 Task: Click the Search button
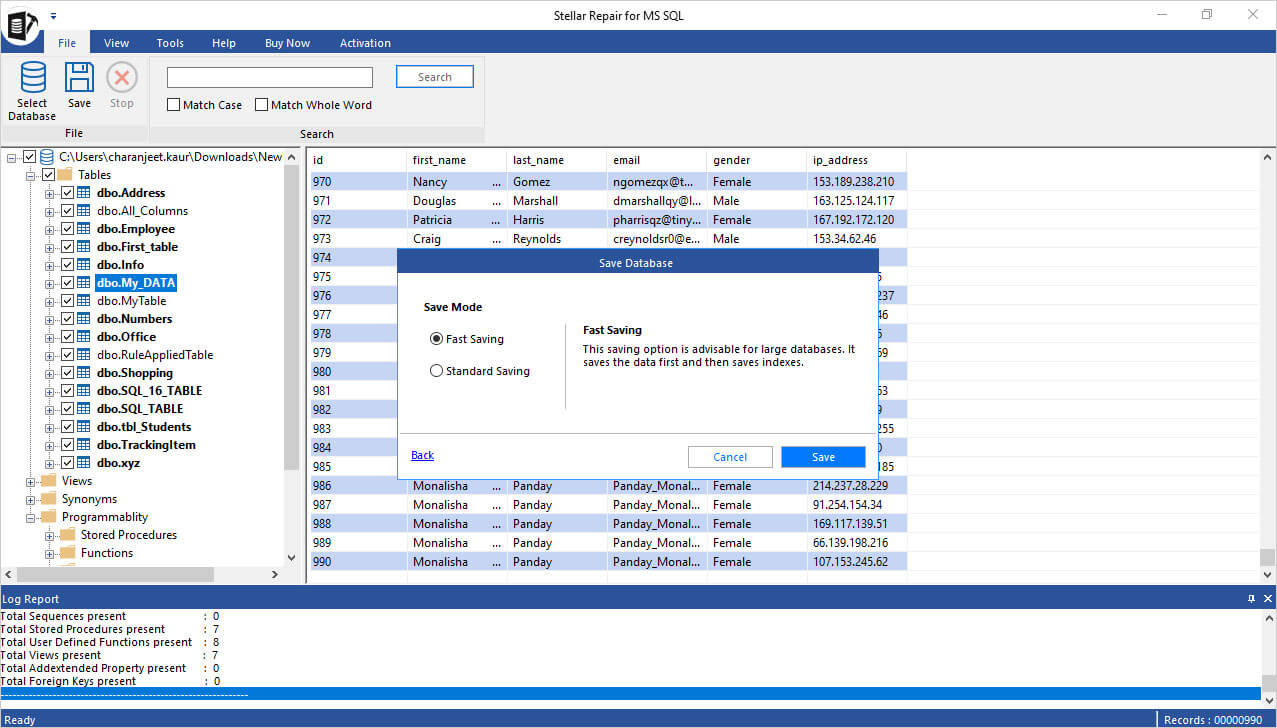pos(435,77)
